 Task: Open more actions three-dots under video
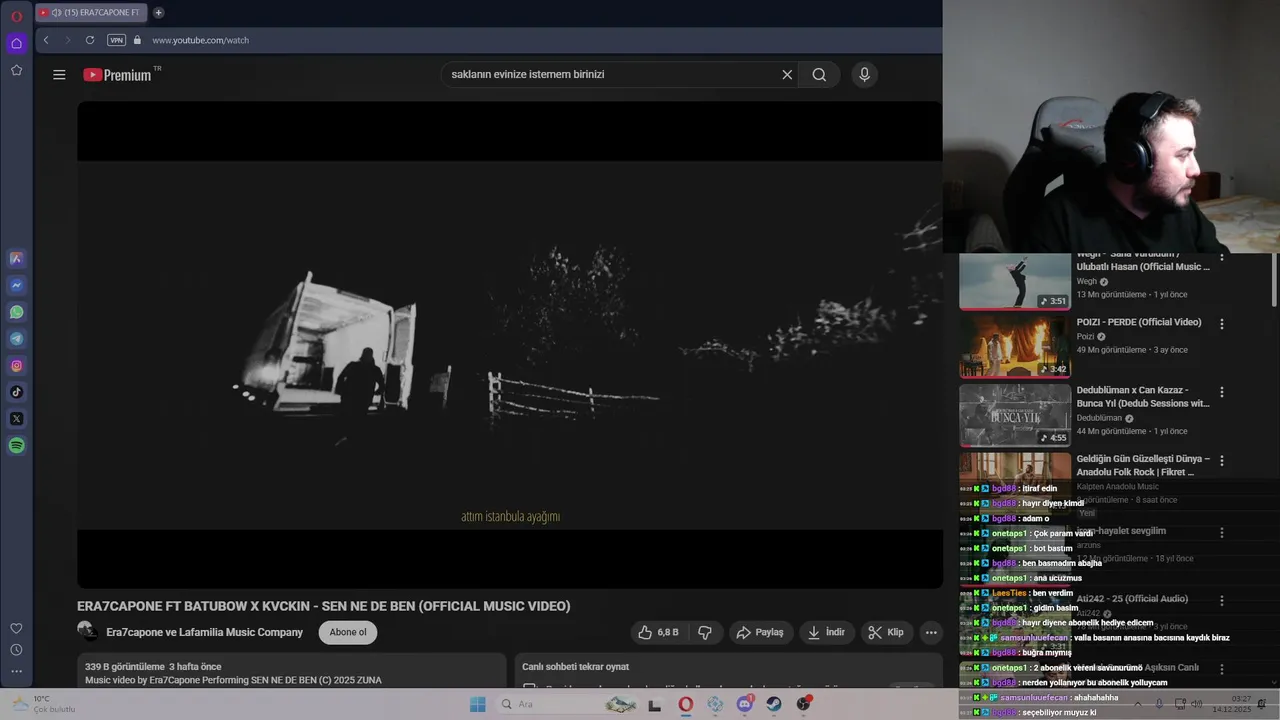click(x=931, y=632)
